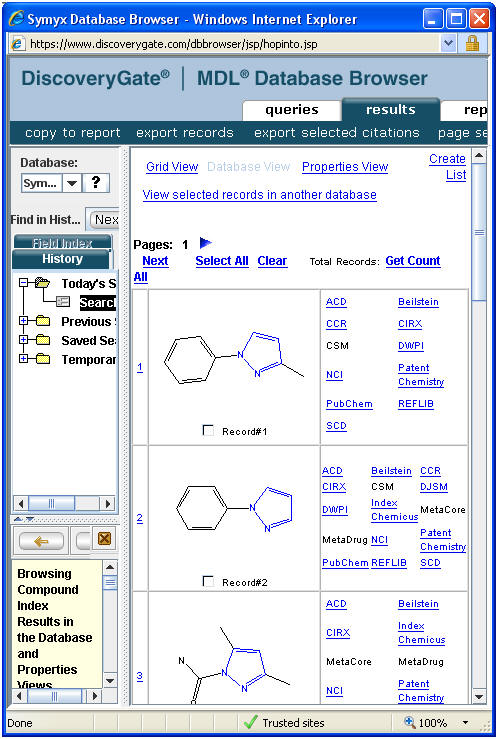The width and height of the screenshot is (498, 739).
Task: Open Grid View link
Action: click(172, 167)
